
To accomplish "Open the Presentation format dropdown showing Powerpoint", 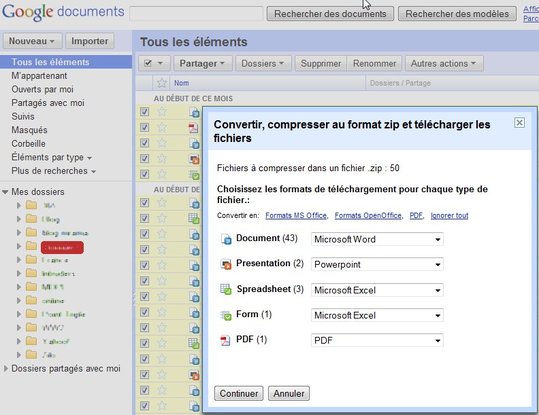I will pyautogui.click(x=377, y=264).
